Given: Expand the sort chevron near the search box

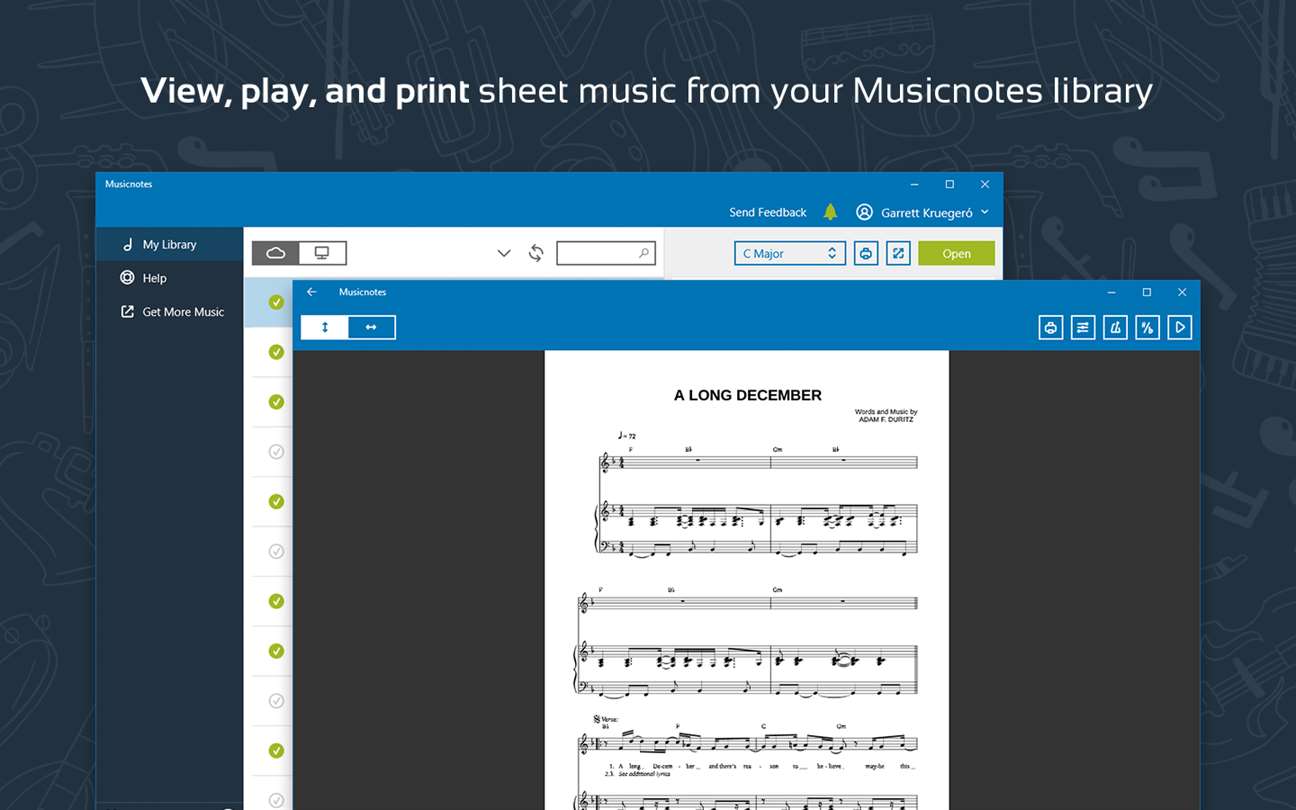Looking at the screenshot, I should tap(504, 254).
